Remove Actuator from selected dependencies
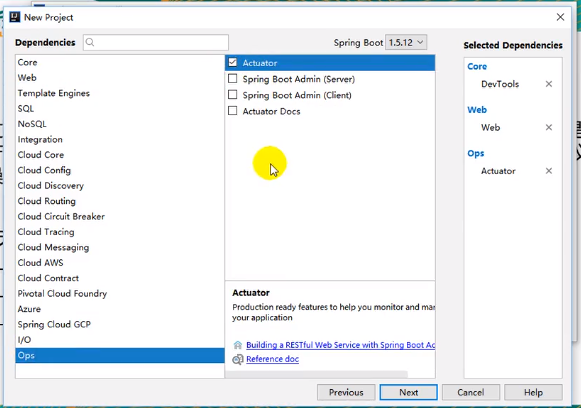 pos(549,171)
